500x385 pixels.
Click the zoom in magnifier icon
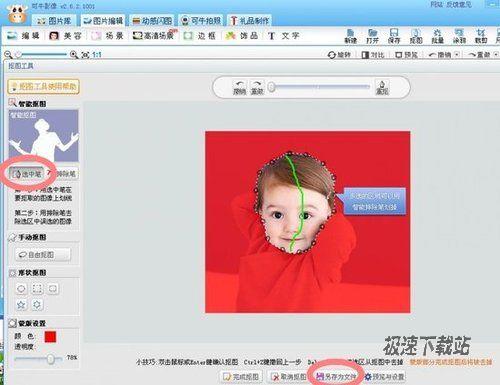point(74,55)
